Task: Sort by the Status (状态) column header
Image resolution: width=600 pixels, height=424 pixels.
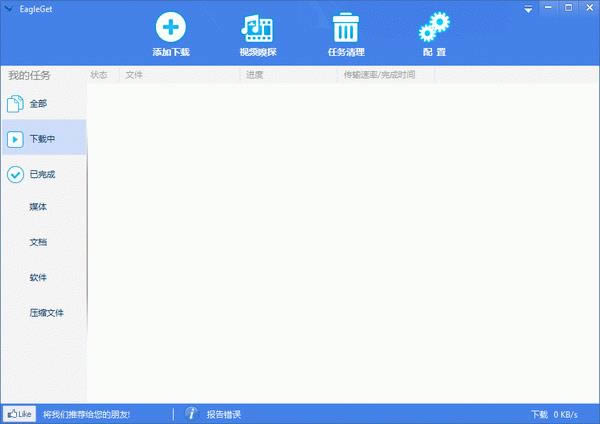Action: point(99,75)
